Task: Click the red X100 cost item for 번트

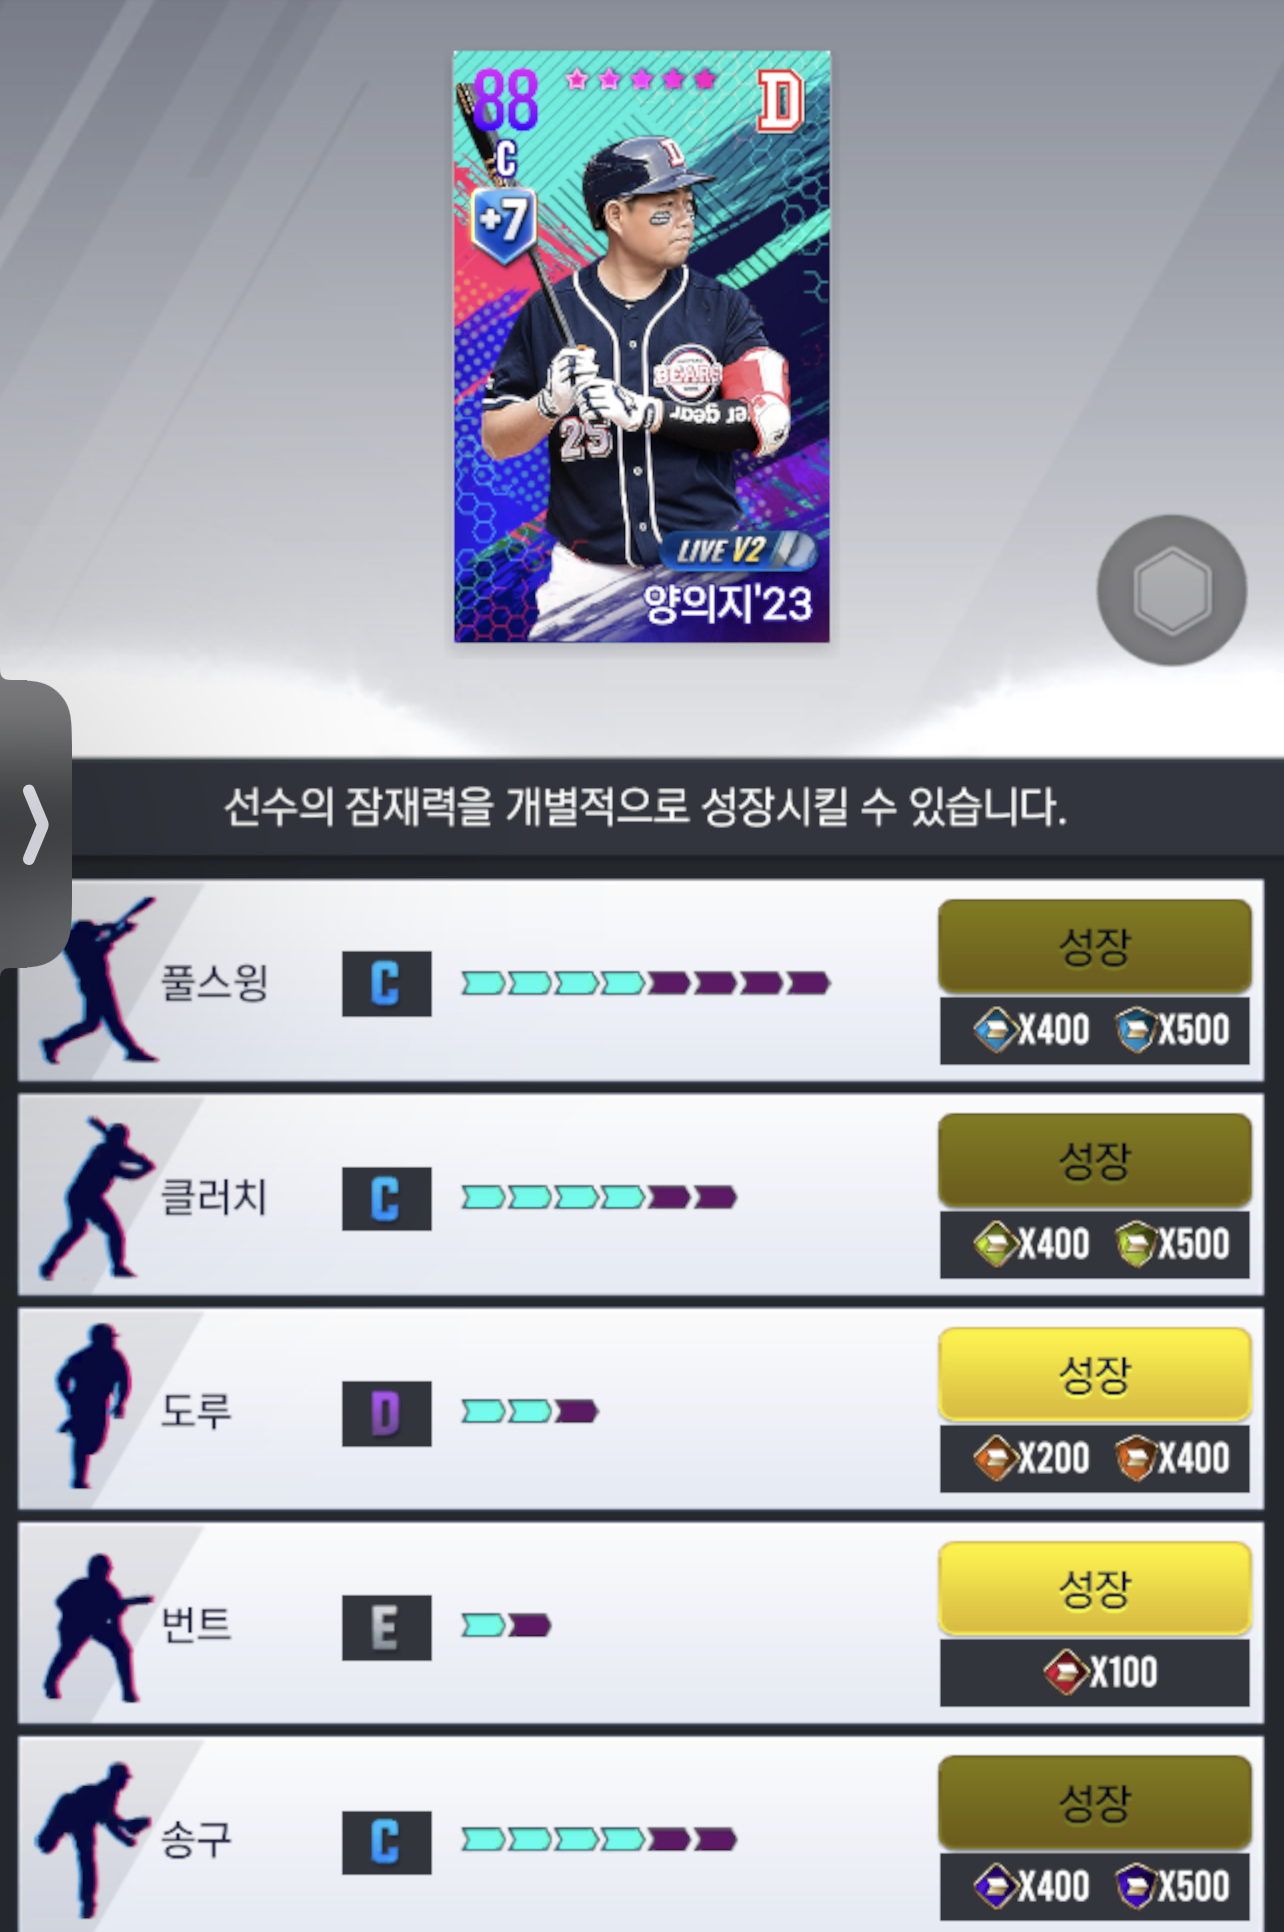Action: [1100, 1672]
